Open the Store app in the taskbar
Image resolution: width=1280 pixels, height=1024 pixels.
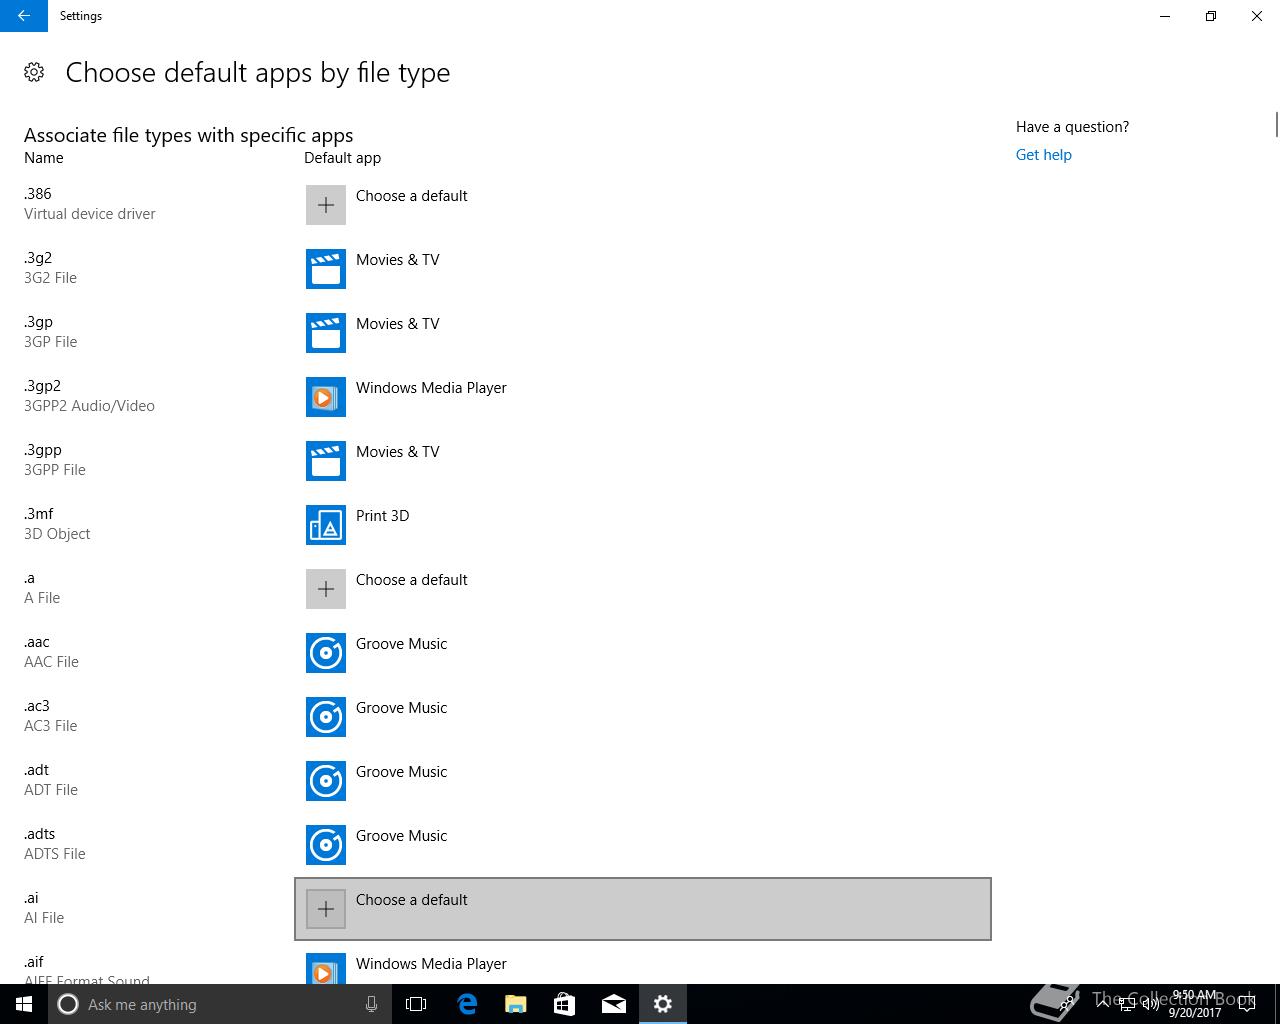565,1004
